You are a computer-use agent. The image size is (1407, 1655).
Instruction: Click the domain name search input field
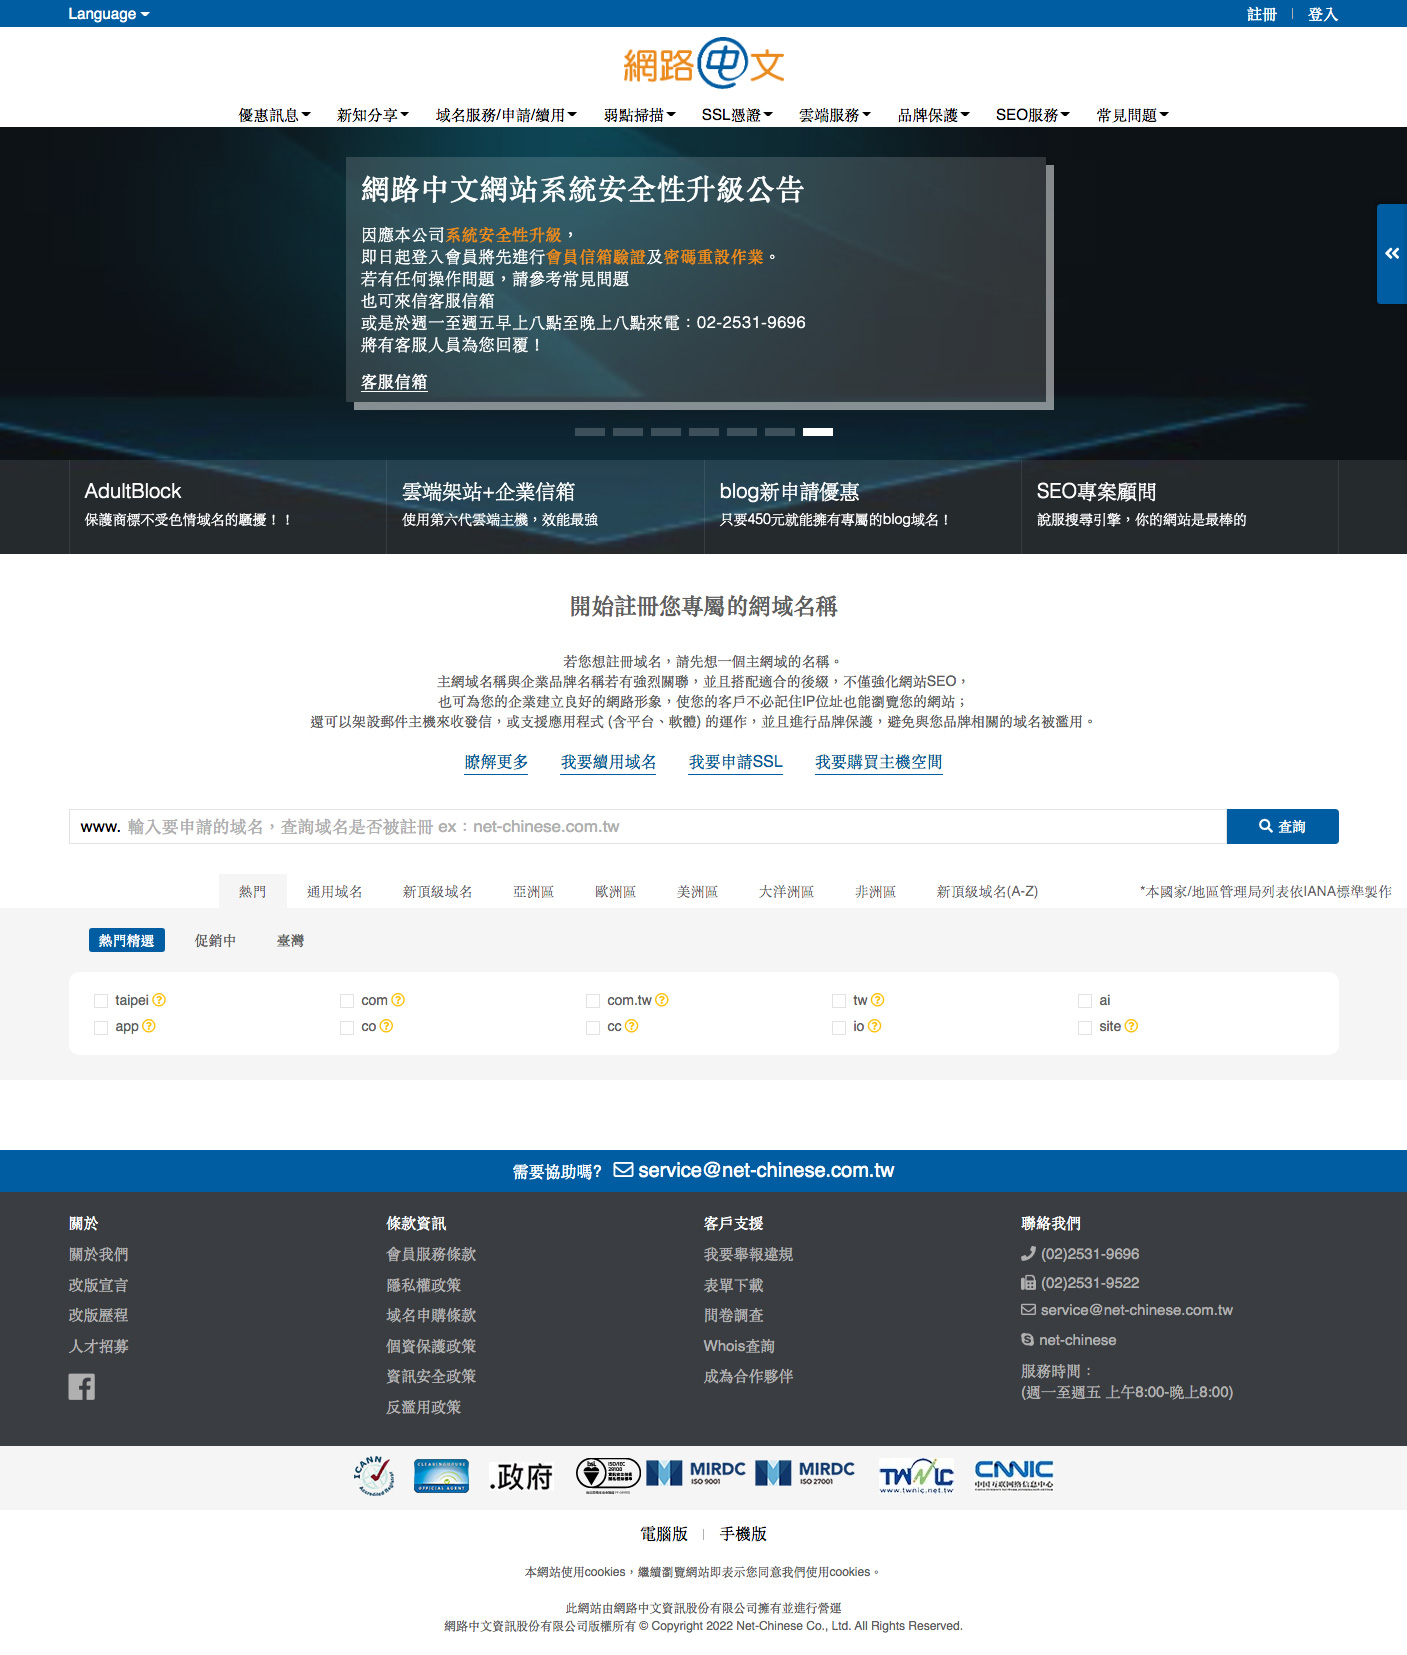[x=648, y=826]
